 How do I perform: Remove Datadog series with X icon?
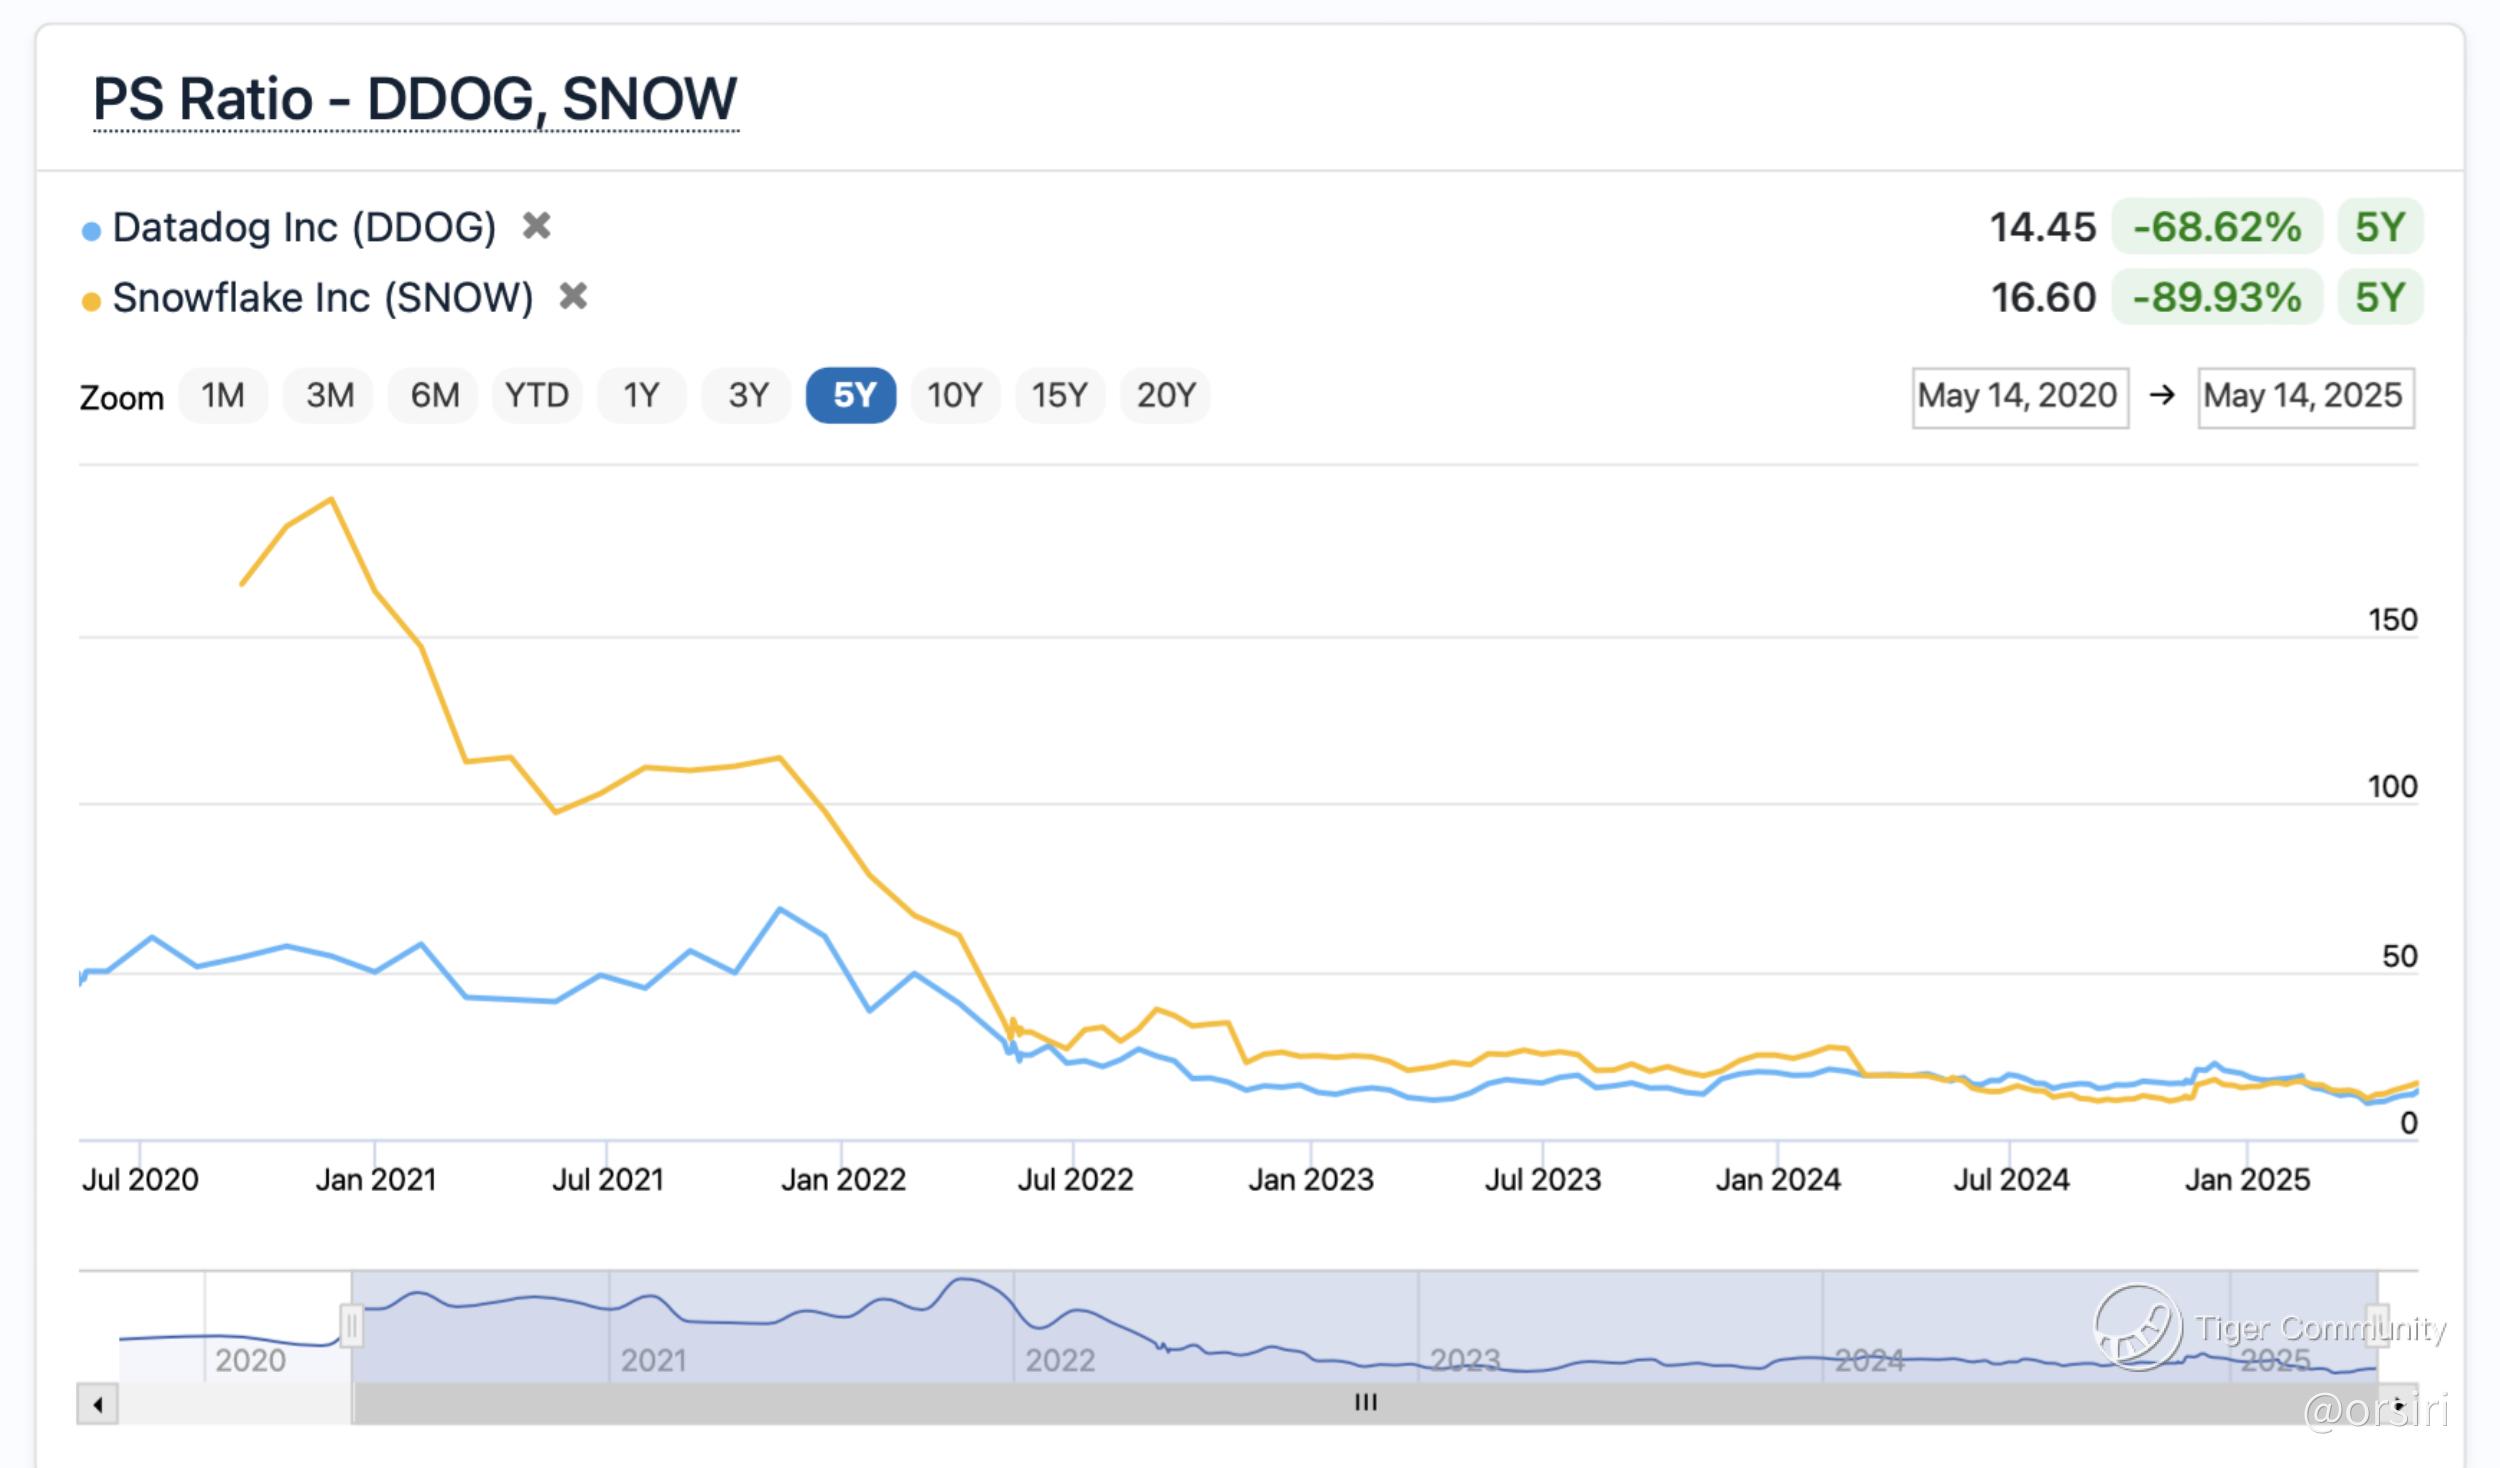click(x=537, y=226)
